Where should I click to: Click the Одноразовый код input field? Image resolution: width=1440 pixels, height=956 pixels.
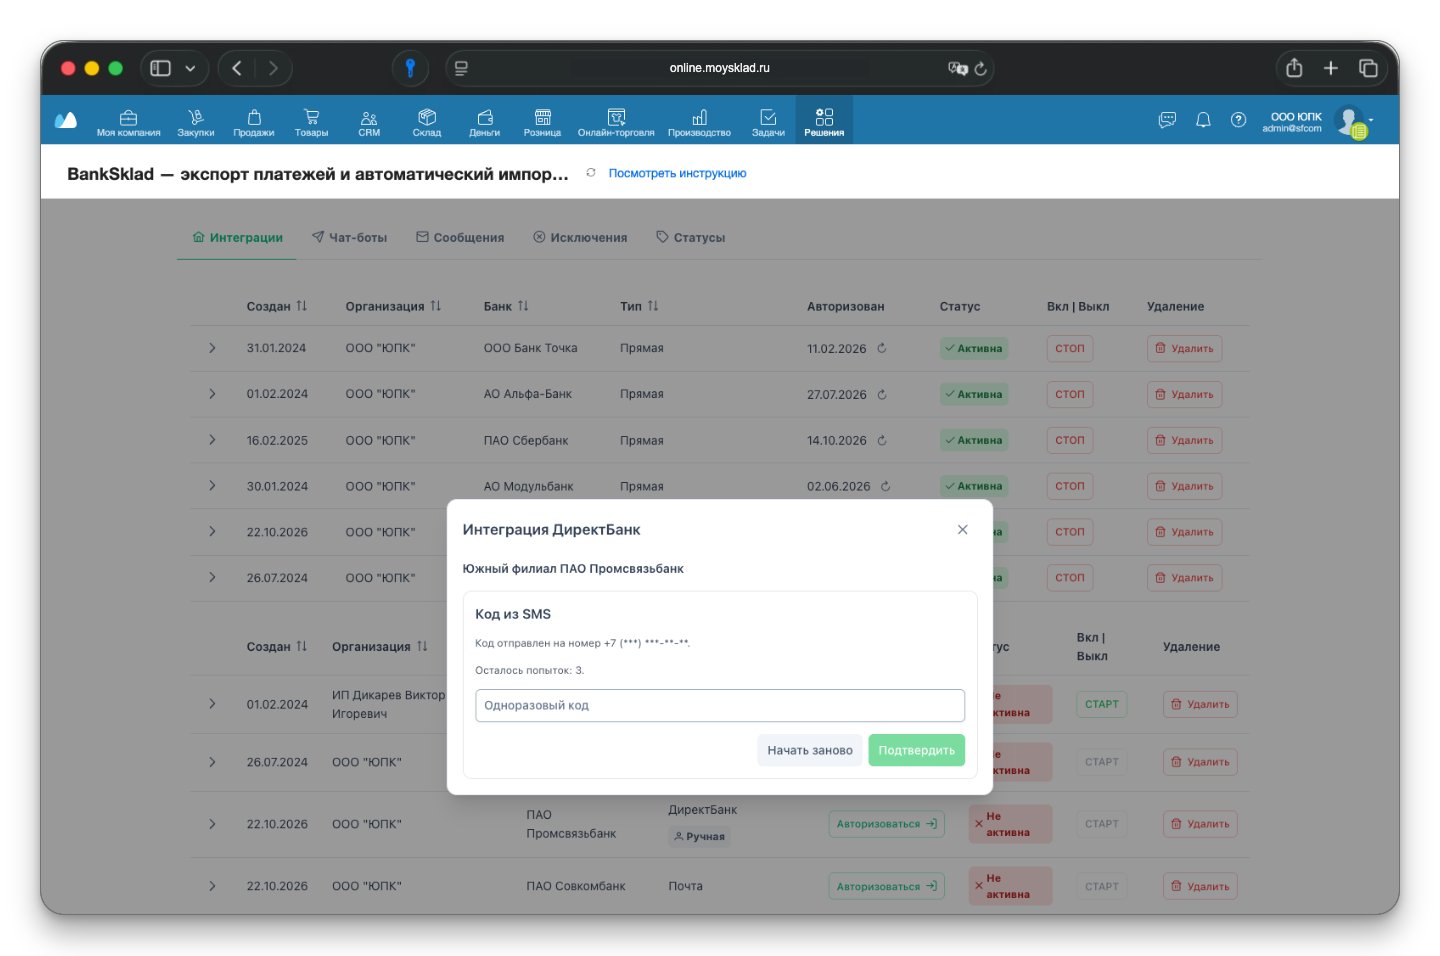click(x=720, y=705)
